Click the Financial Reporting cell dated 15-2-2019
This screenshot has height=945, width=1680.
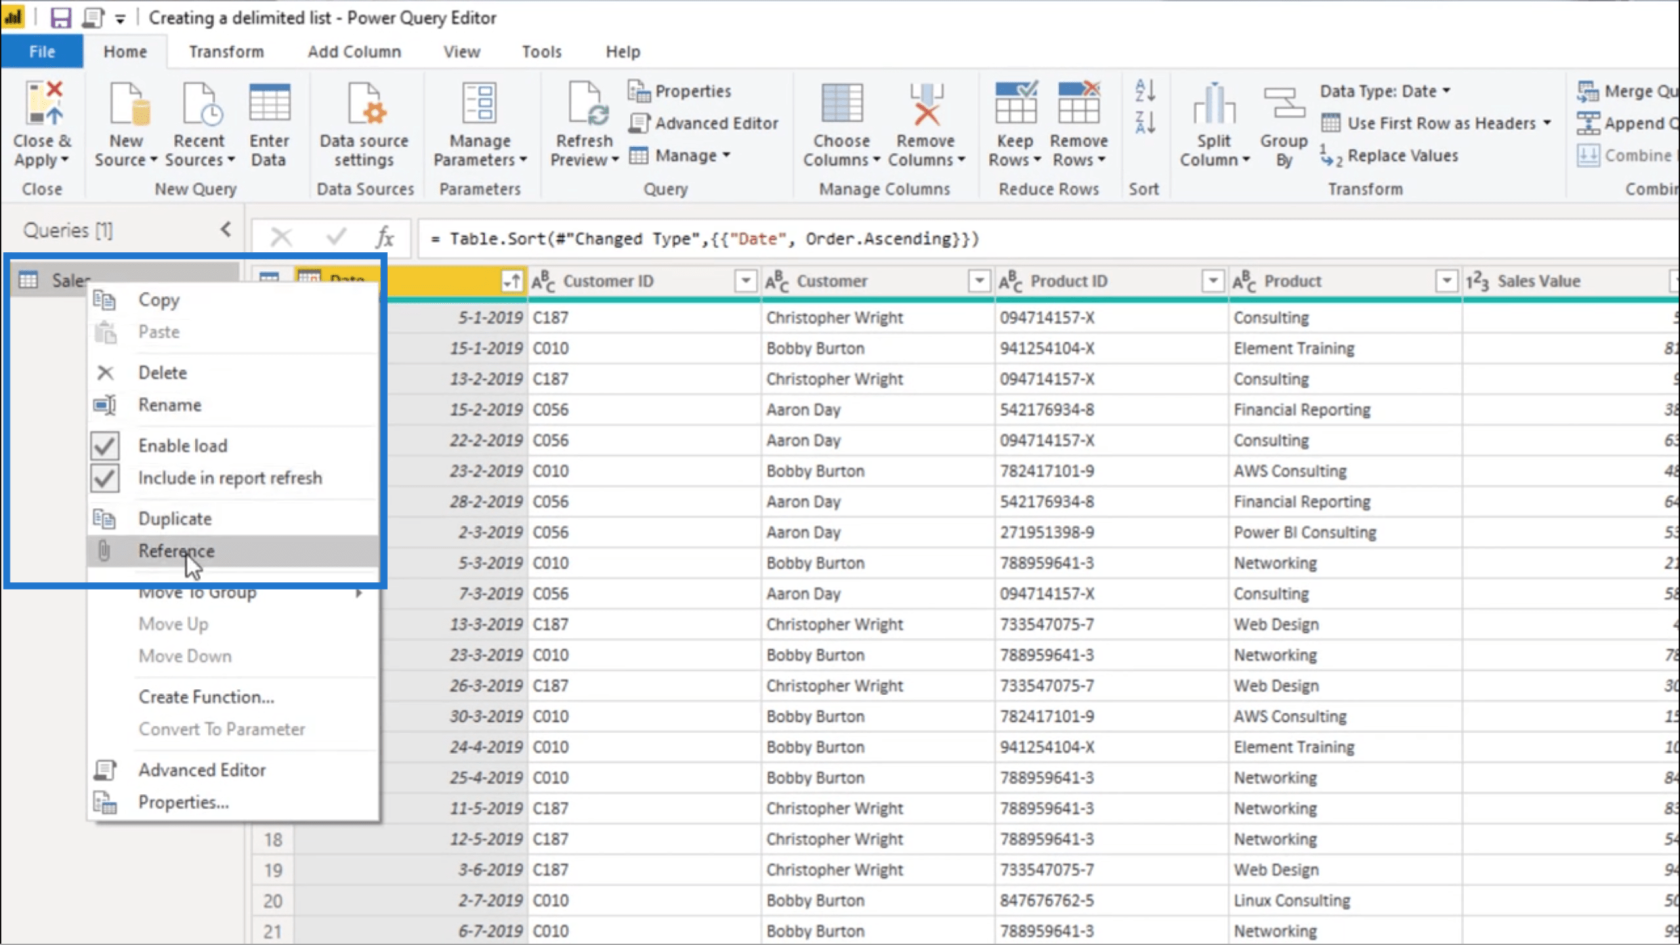pos(1345,410)
